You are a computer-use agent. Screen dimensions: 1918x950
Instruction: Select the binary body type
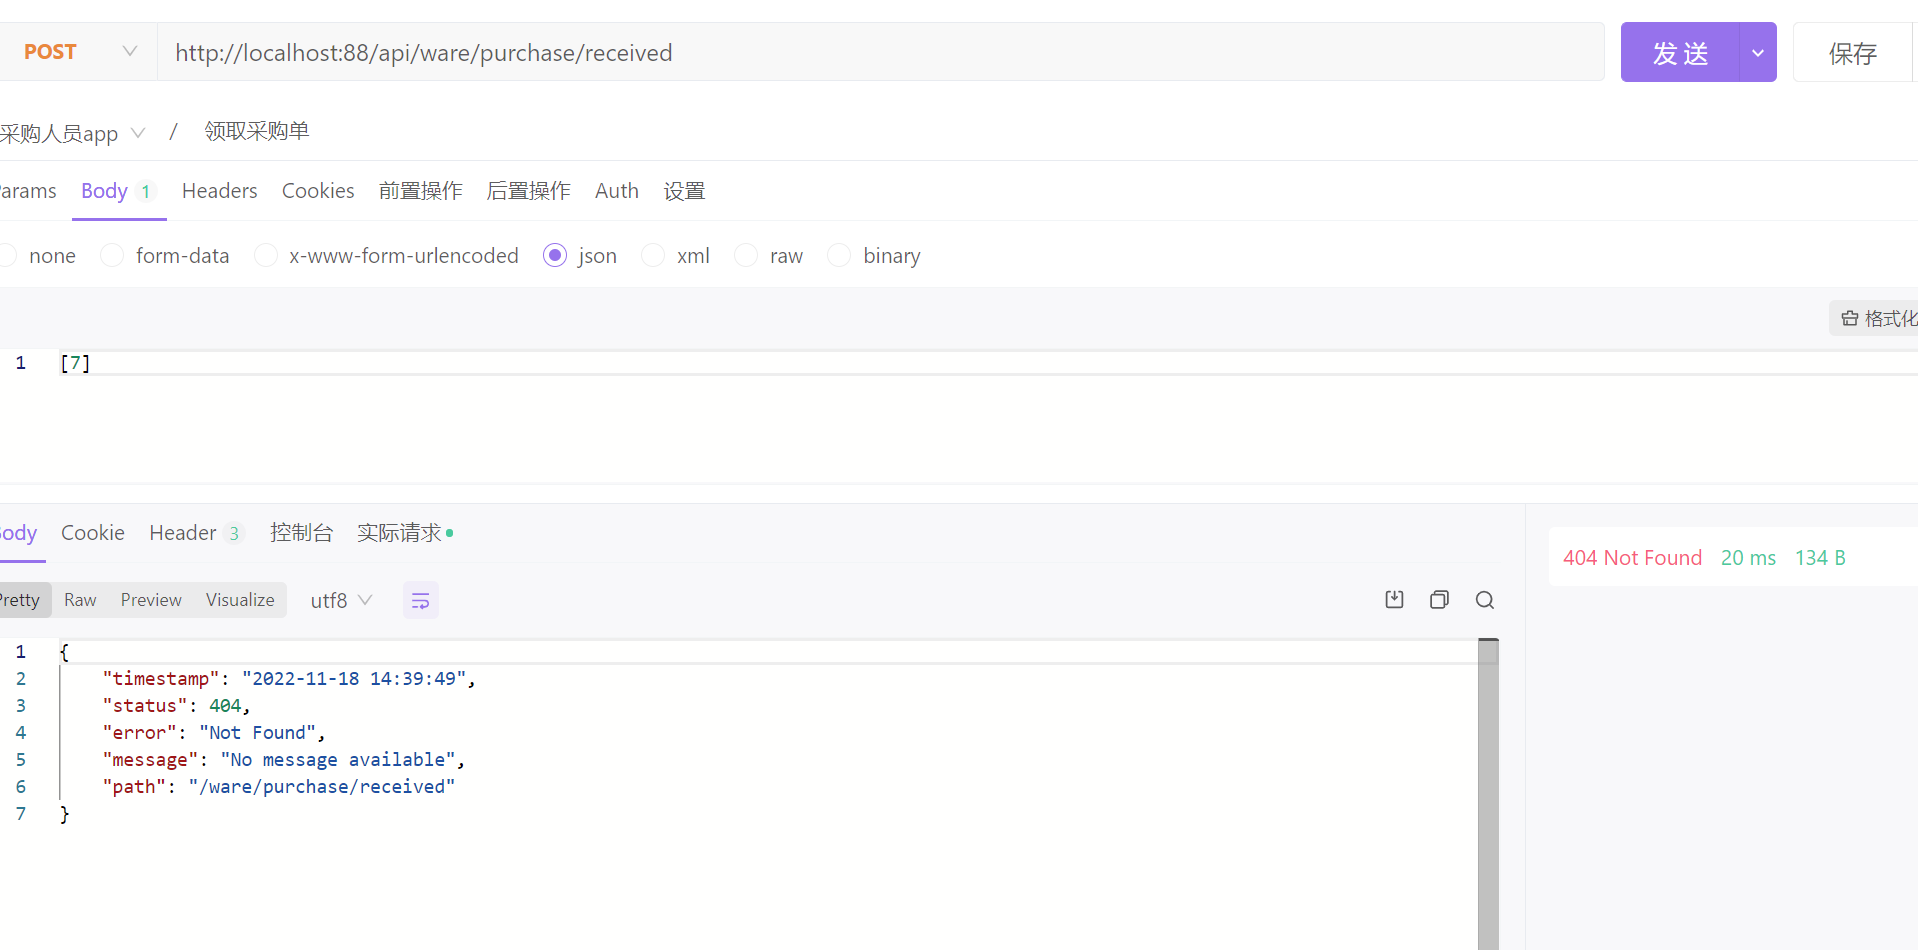pos(875,256)
